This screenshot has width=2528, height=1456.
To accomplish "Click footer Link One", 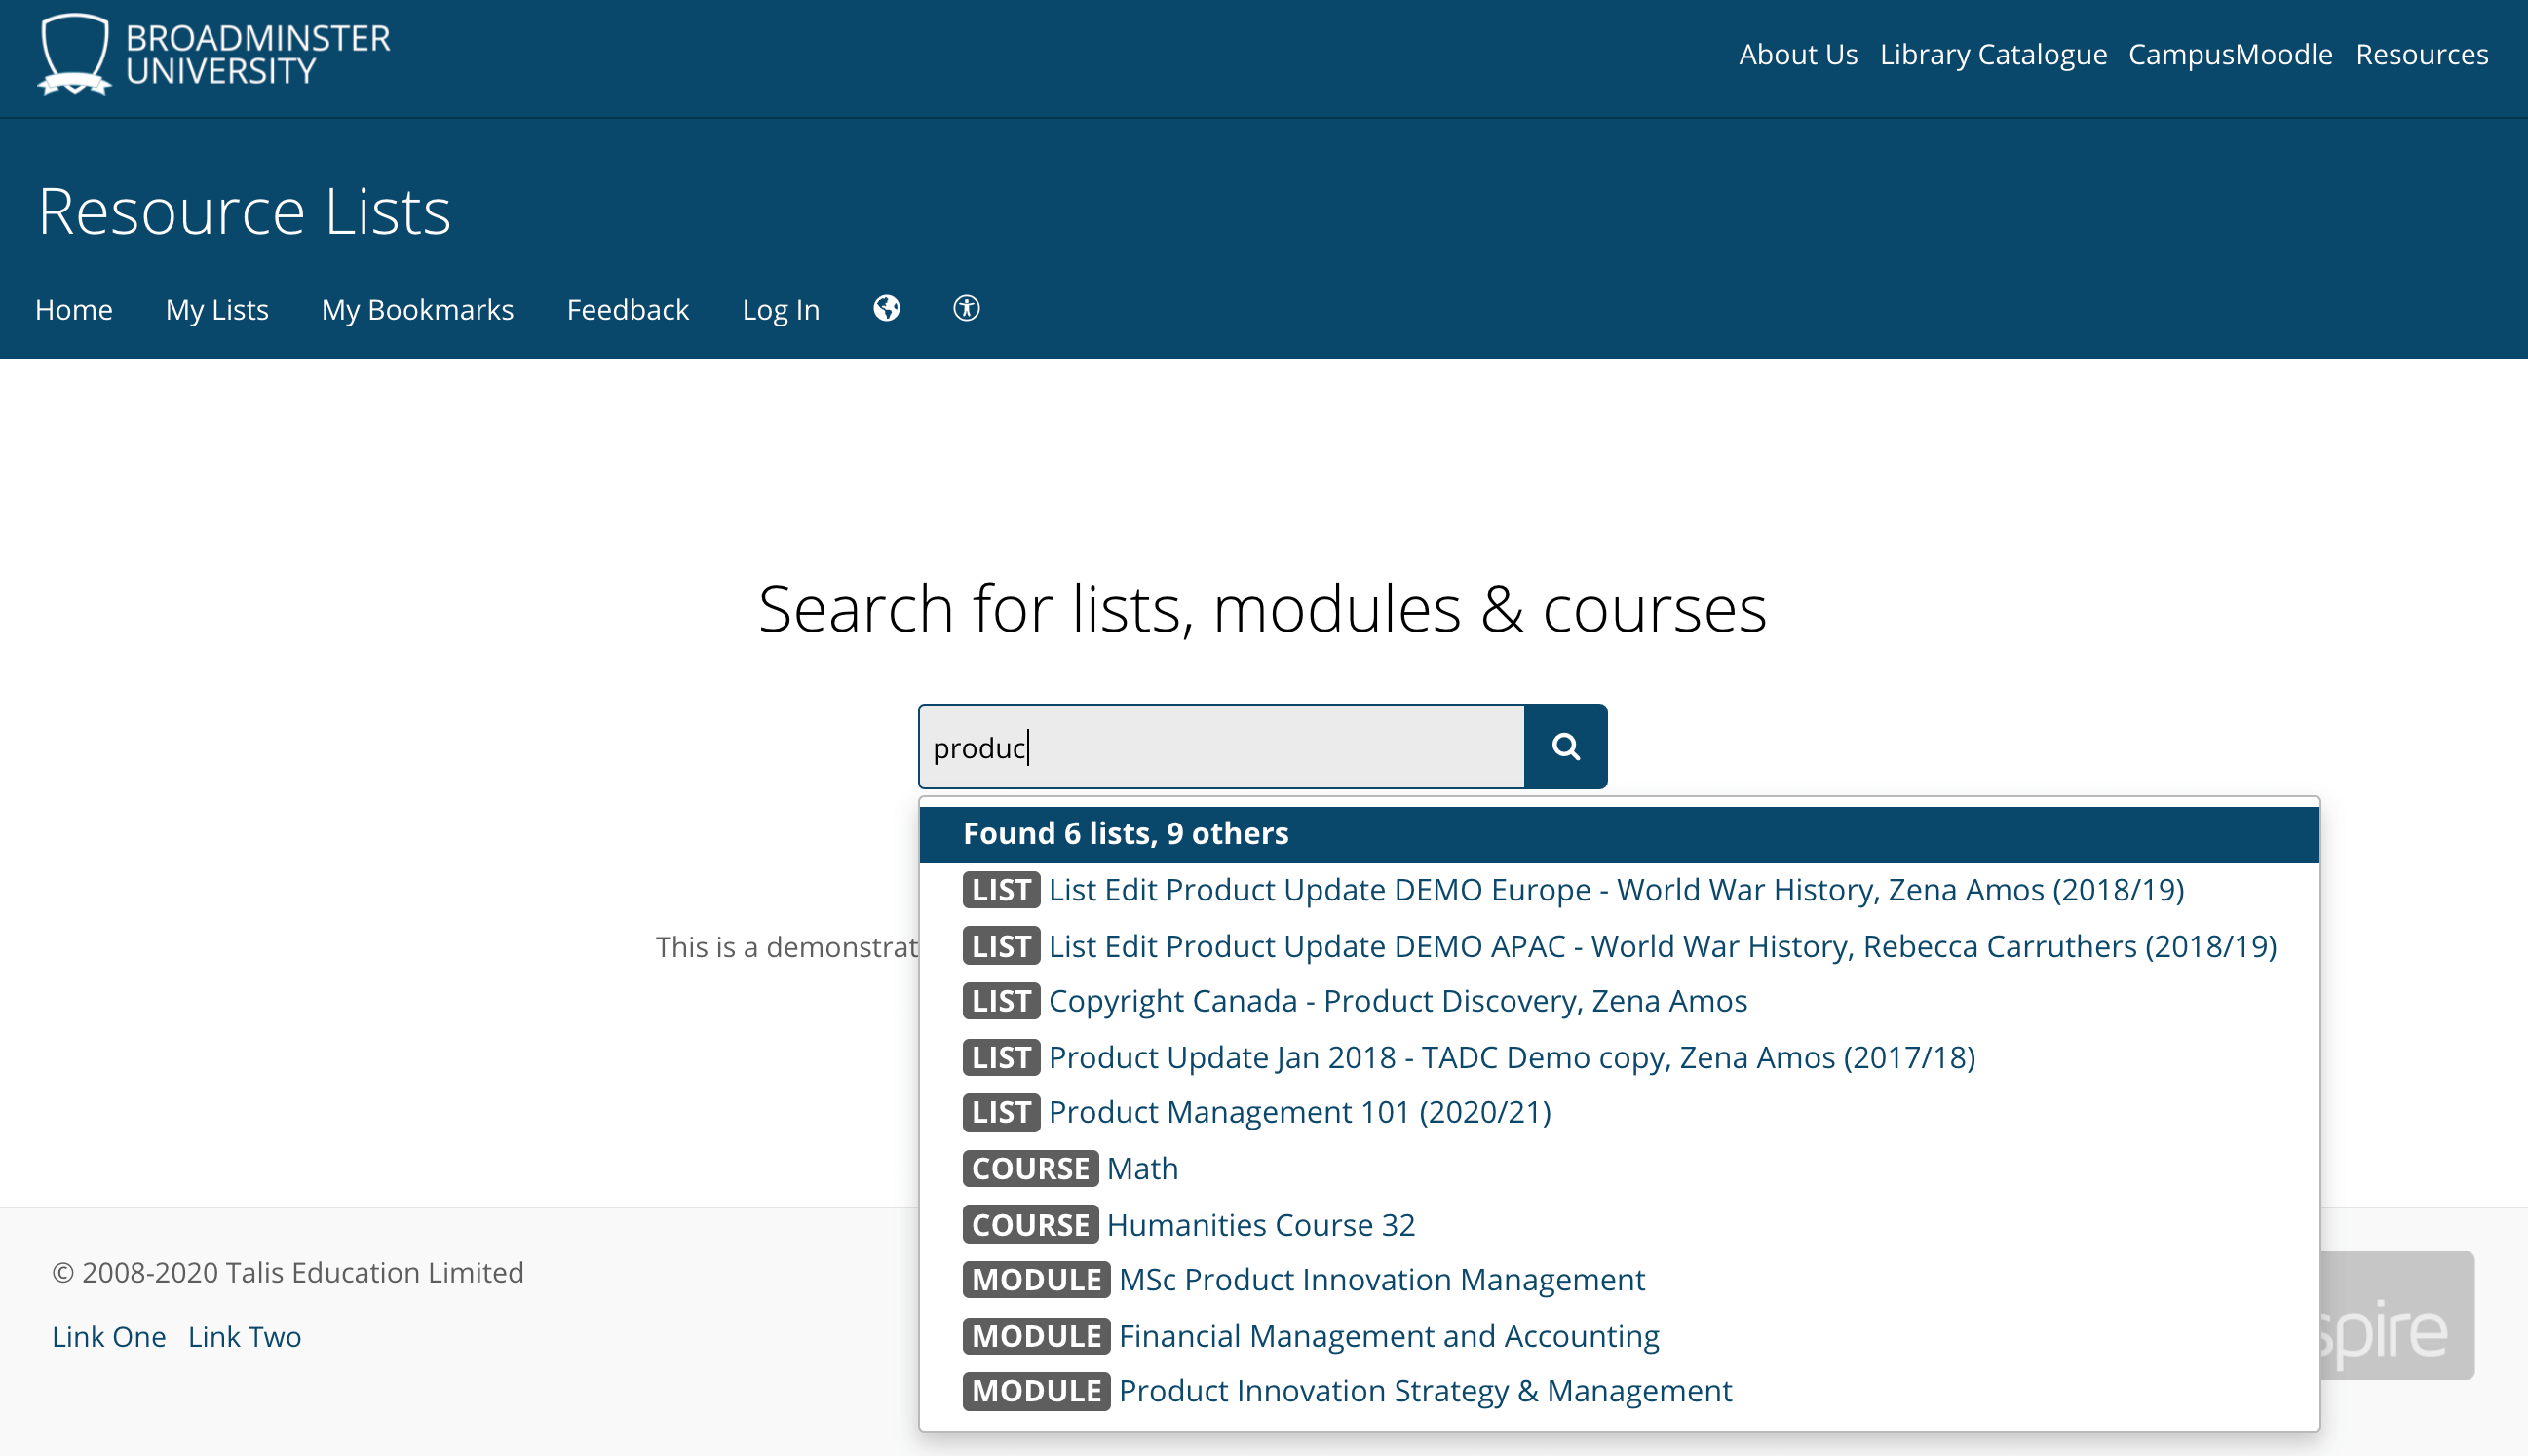I will pos(109,1337).
